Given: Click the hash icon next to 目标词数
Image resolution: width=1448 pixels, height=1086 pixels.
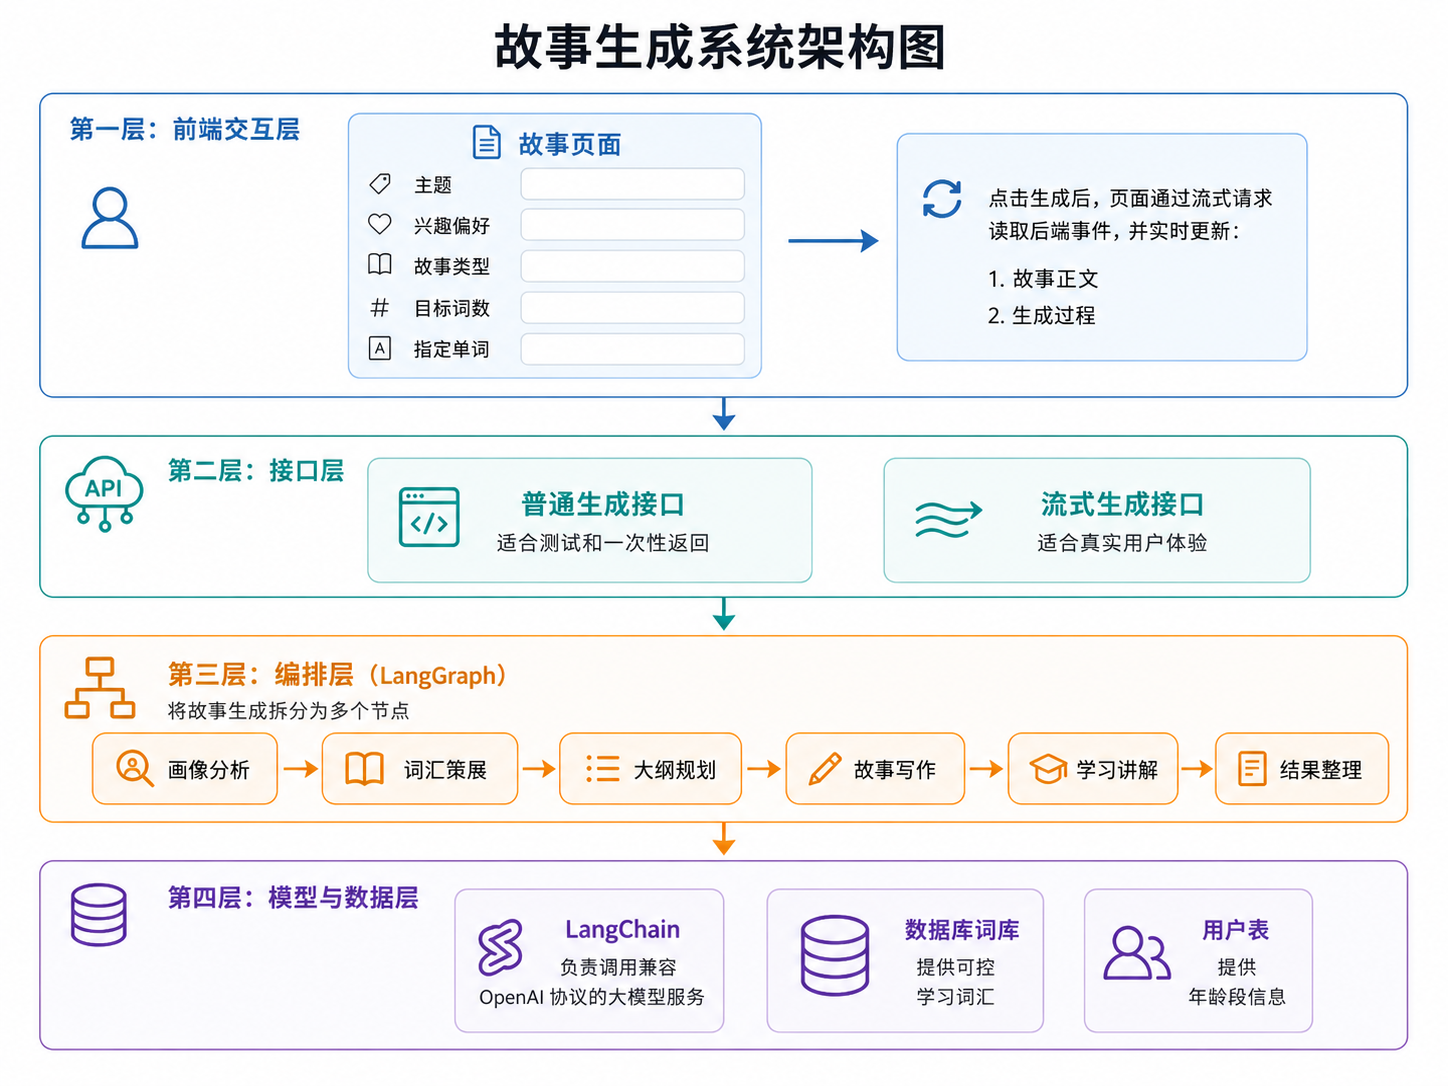Looking at the screenshot, I should (x=380, y=307).
